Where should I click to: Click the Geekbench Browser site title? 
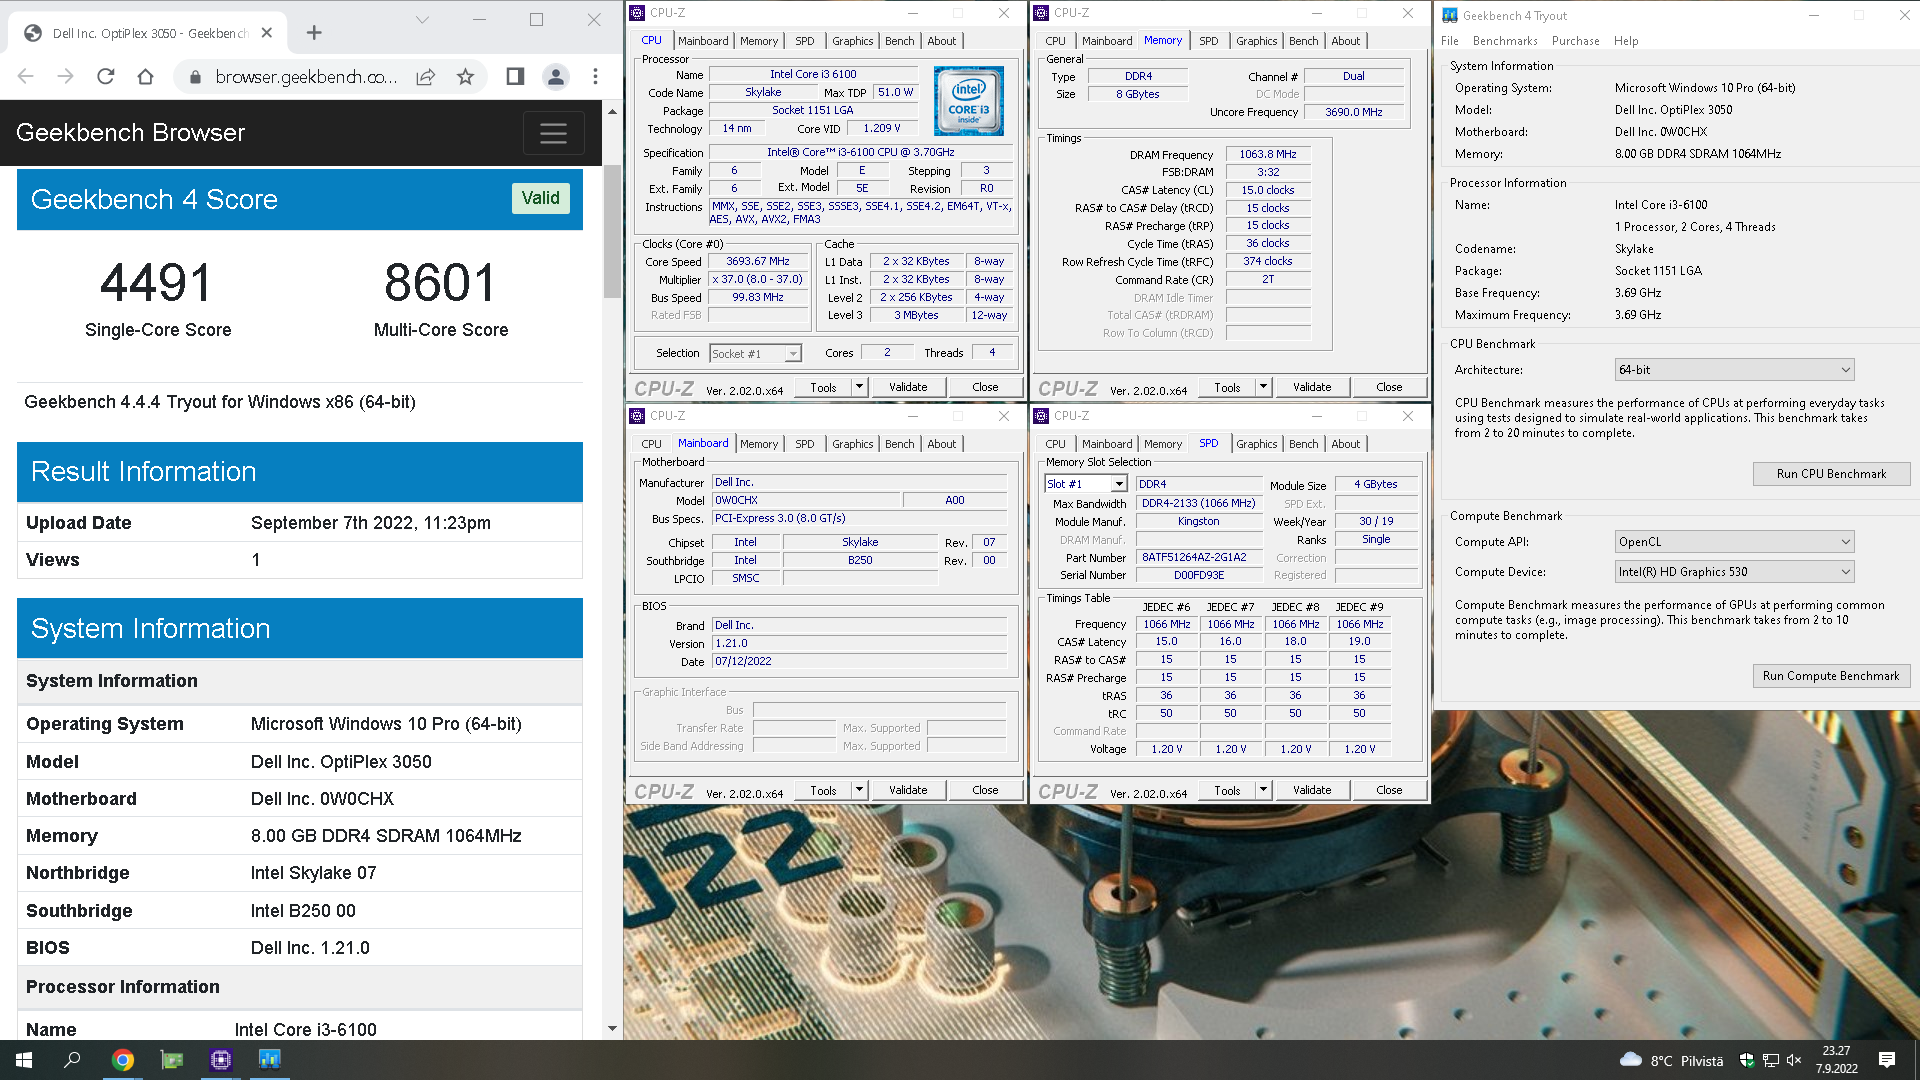pos(130,133)
